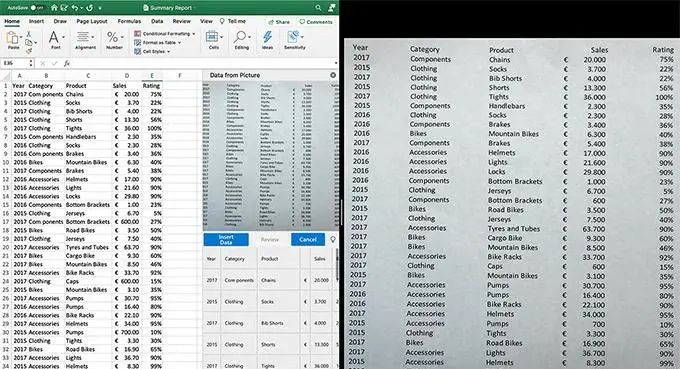Screen dimensions: 680x369
Task: Click the Review button
Action: click(x=270, y=239)
